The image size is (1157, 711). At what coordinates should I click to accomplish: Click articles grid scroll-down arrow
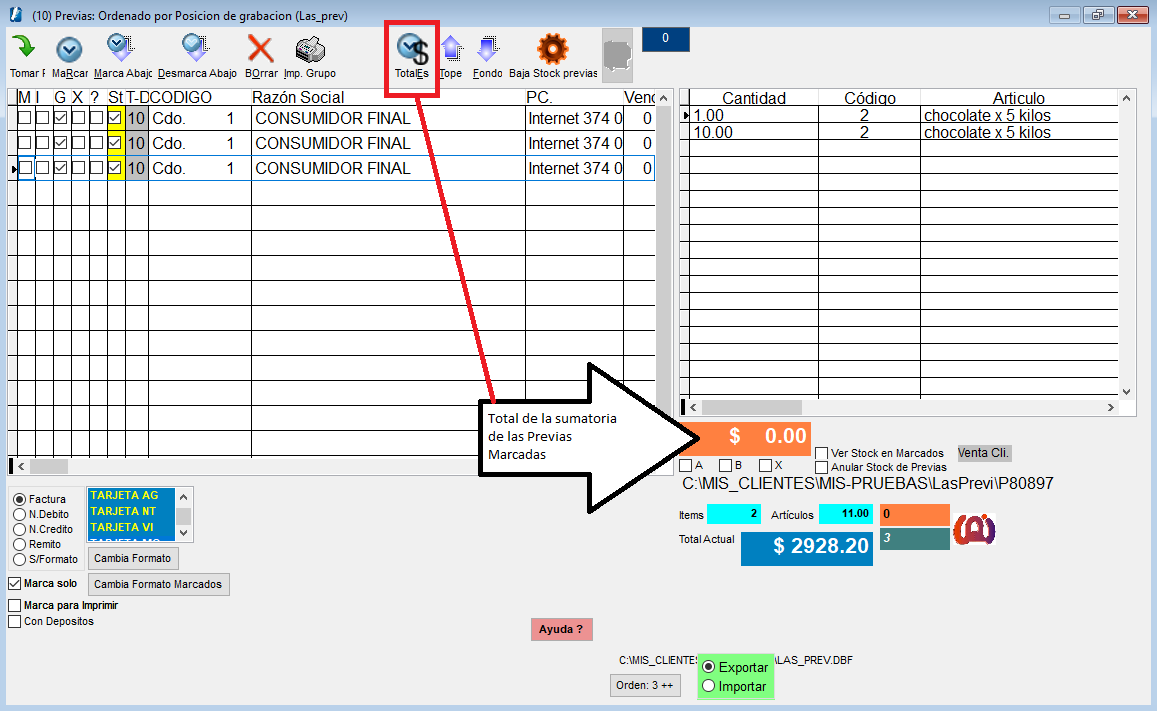[1126, 392]
